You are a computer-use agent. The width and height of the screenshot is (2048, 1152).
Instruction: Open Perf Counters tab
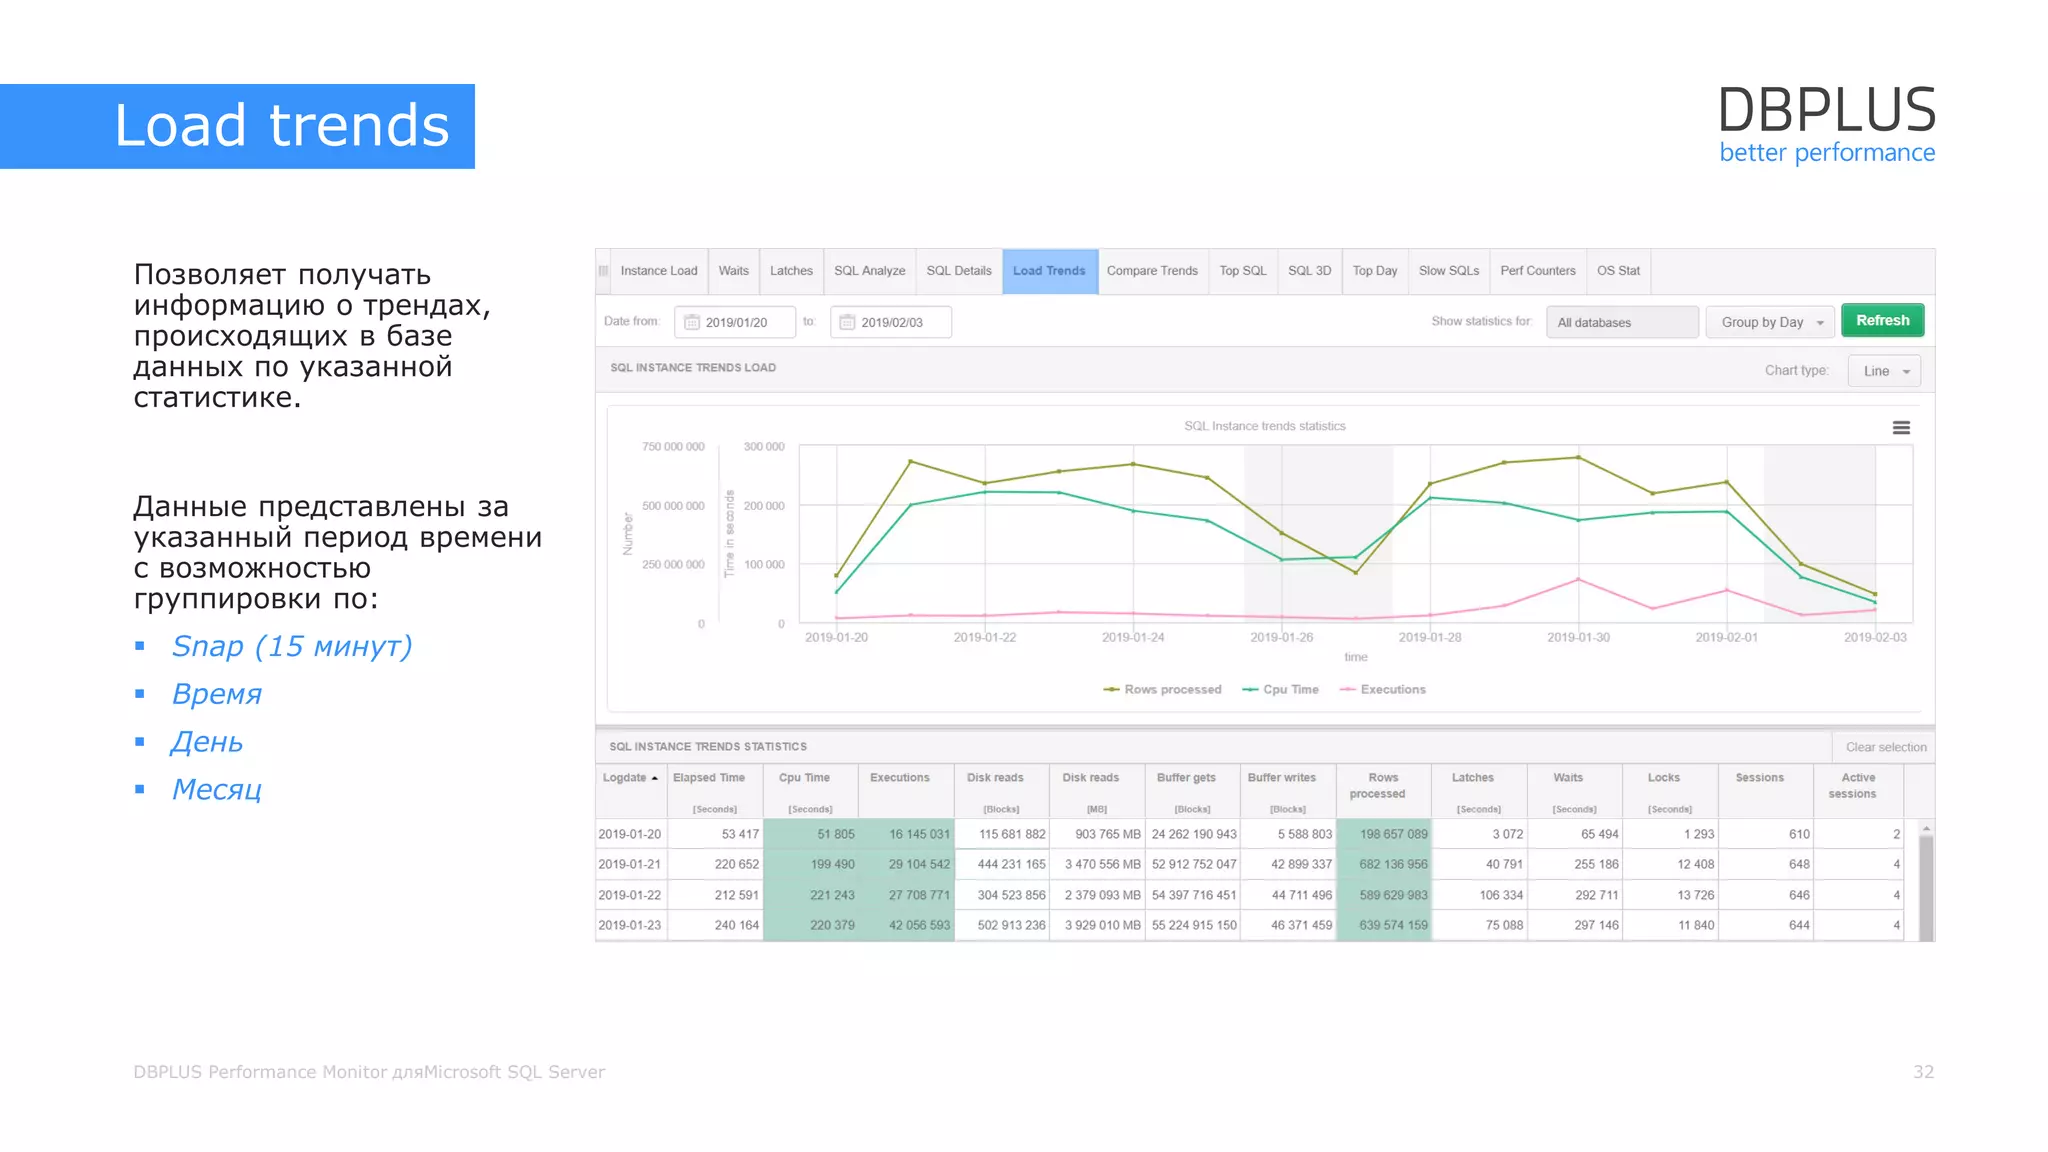click(1538, 271)
